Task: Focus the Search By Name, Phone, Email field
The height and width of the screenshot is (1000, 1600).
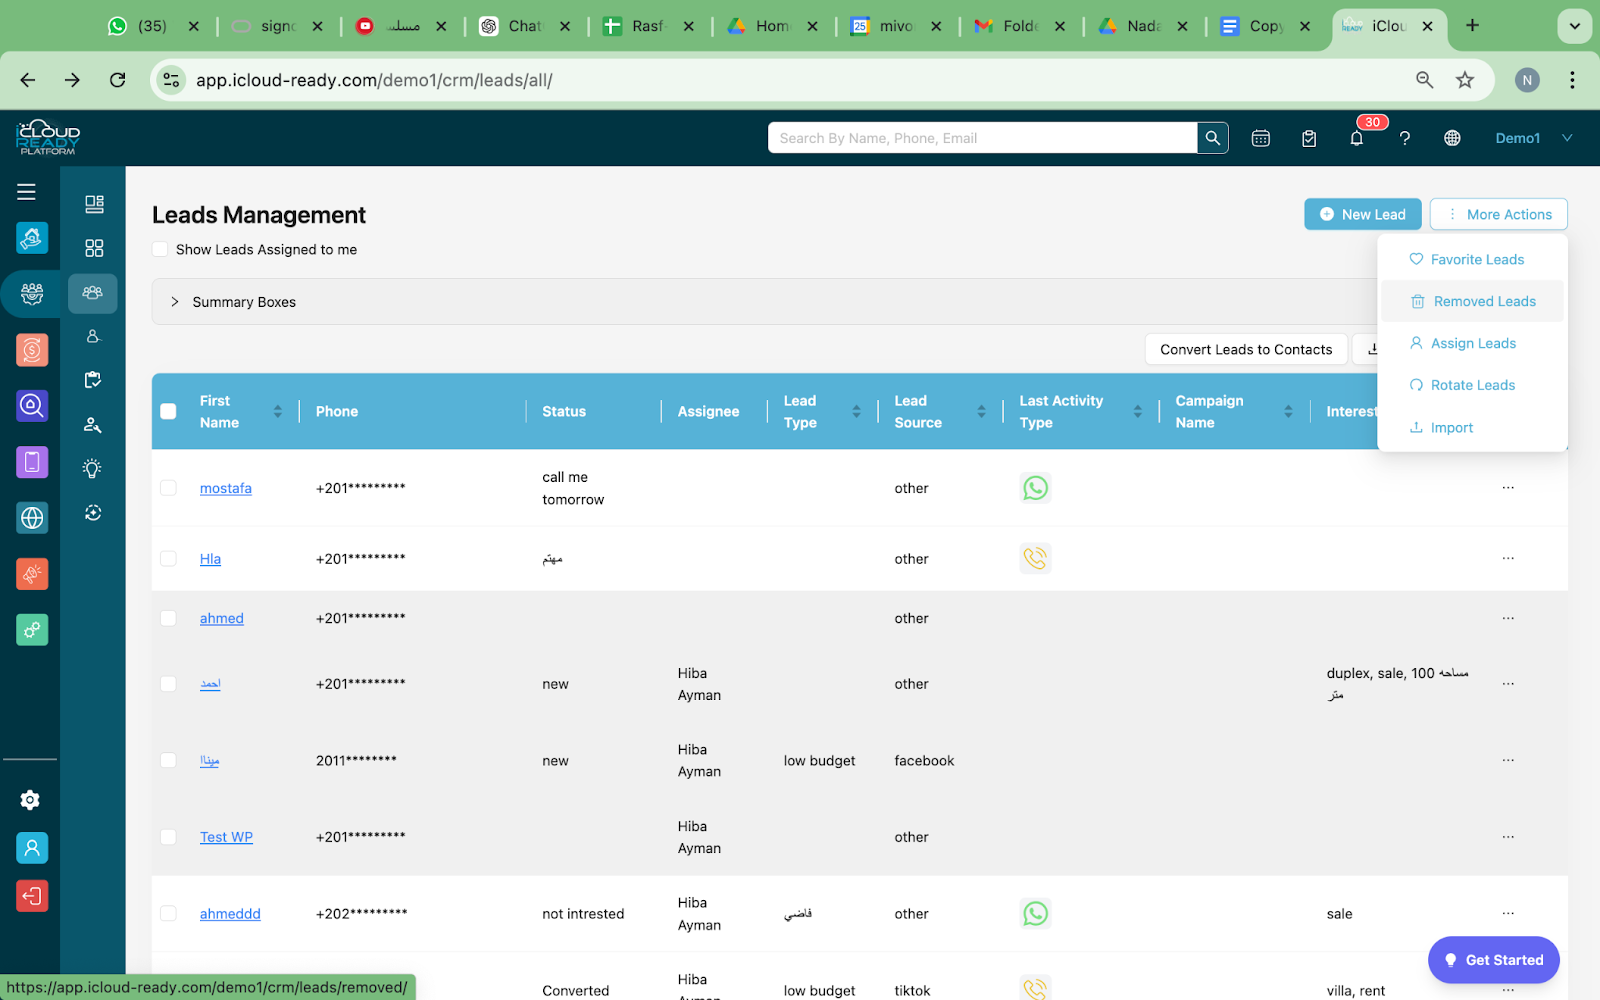Action: tap(982, 138)
